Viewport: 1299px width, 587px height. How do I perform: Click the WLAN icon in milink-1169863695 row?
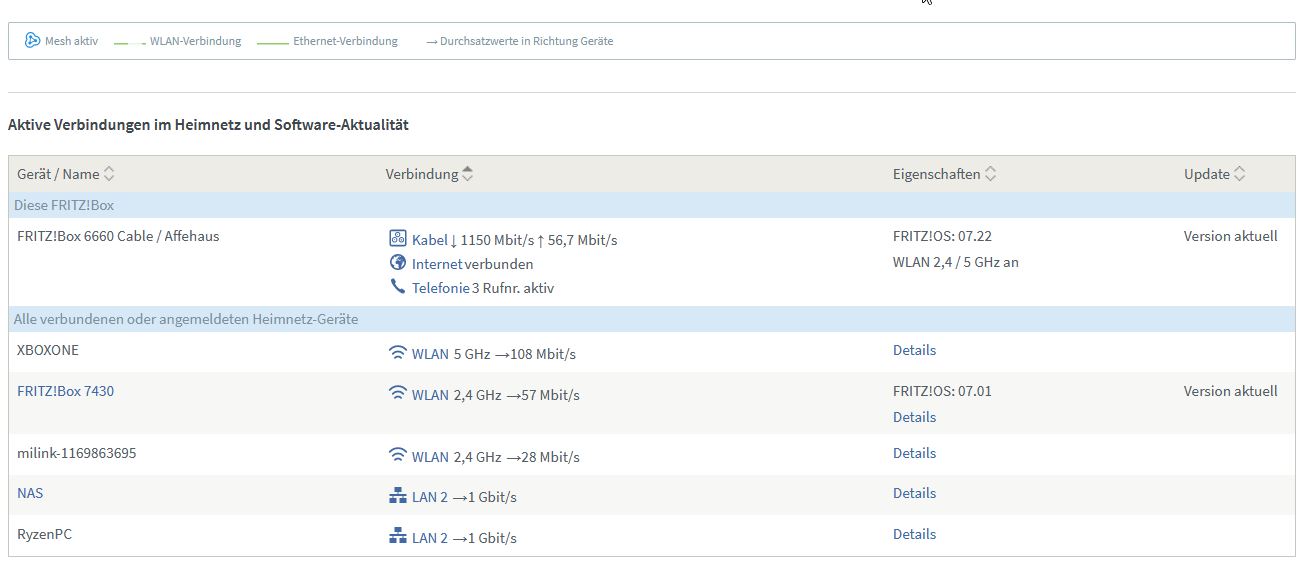coord(398,456)
